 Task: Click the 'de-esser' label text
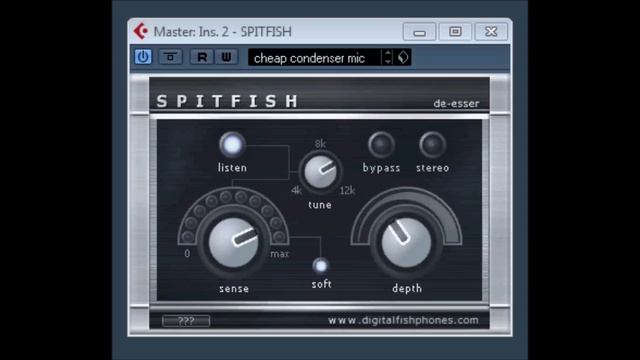pos(456,104)
